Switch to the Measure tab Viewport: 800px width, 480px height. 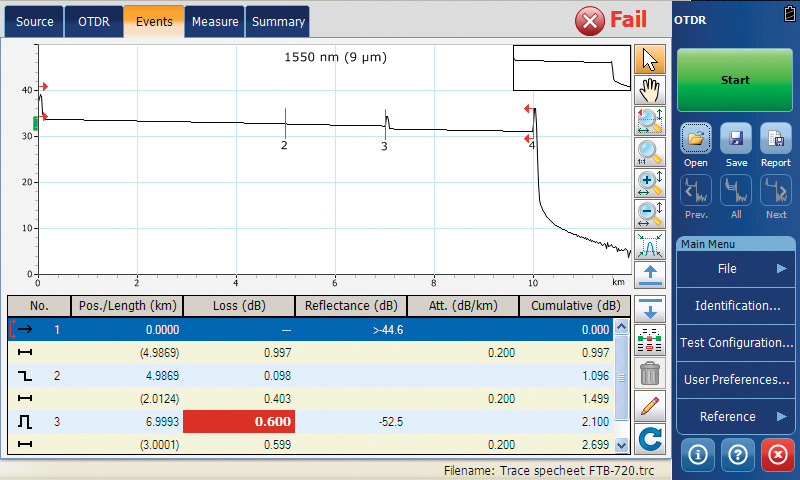pos(215,21)
